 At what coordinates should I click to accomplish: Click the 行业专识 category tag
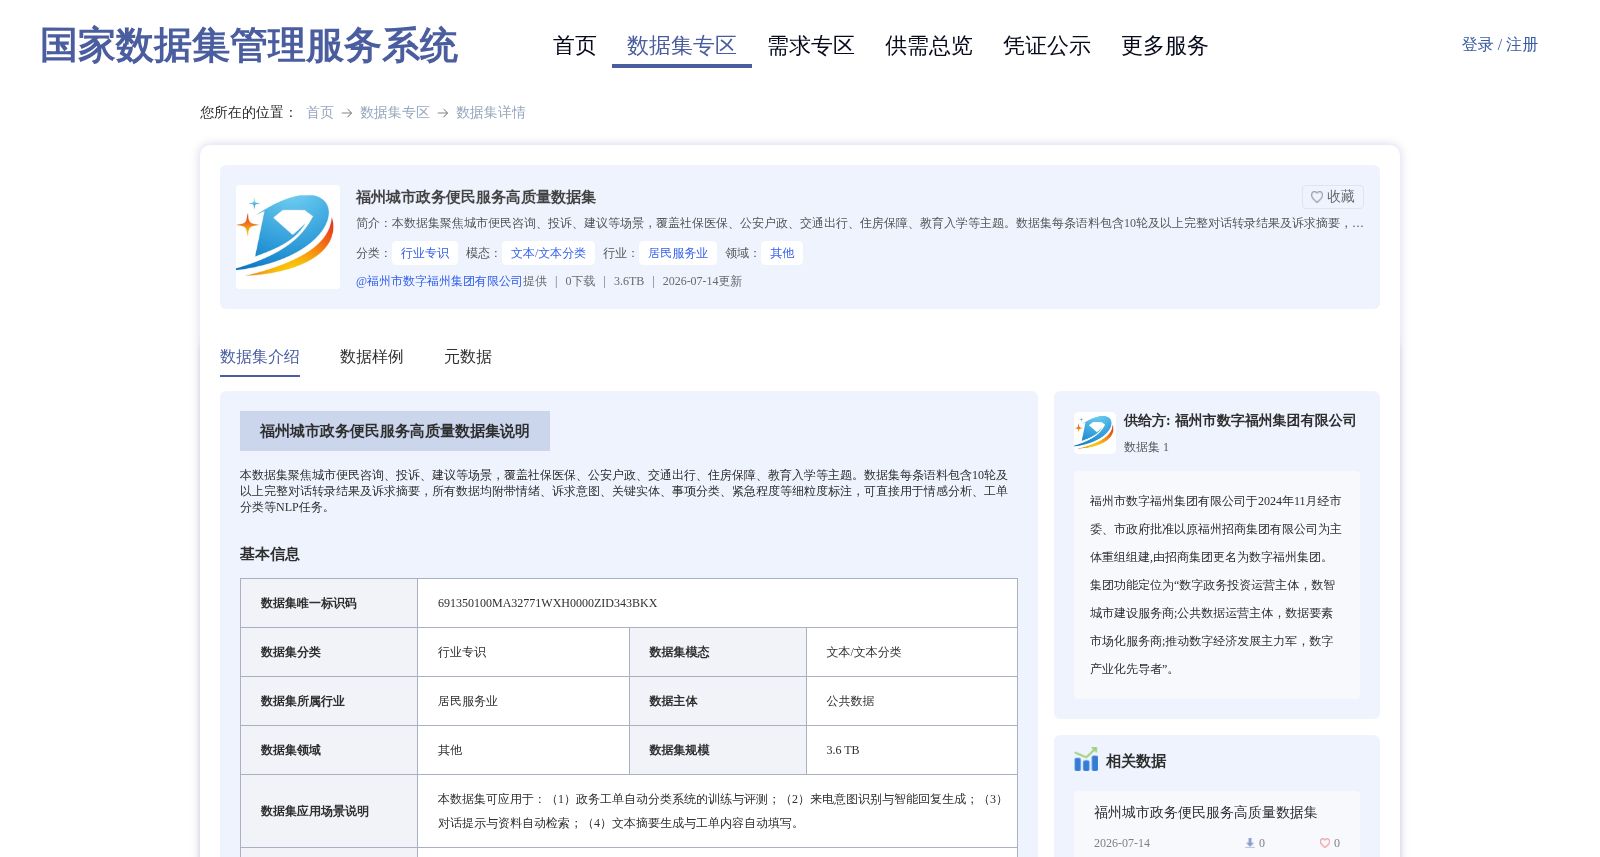click(x=425, y=253)
